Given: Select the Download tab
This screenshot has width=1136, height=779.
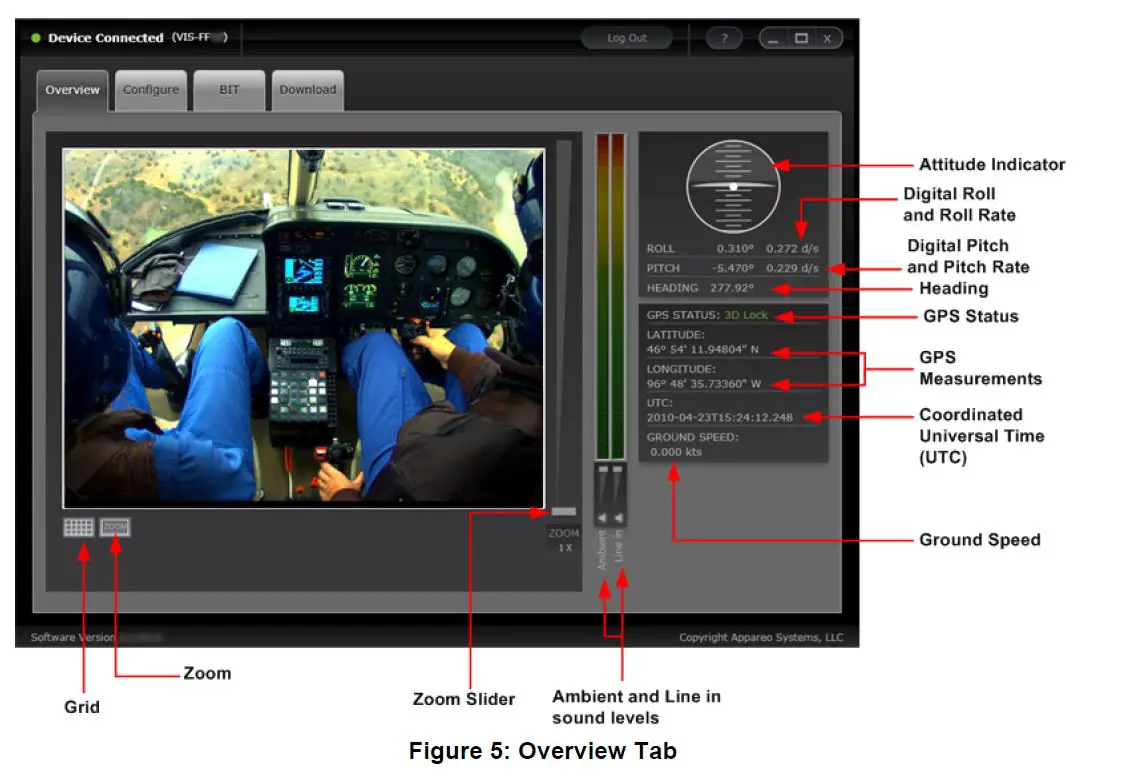Looking at the screenshot, I should point(307,89).
